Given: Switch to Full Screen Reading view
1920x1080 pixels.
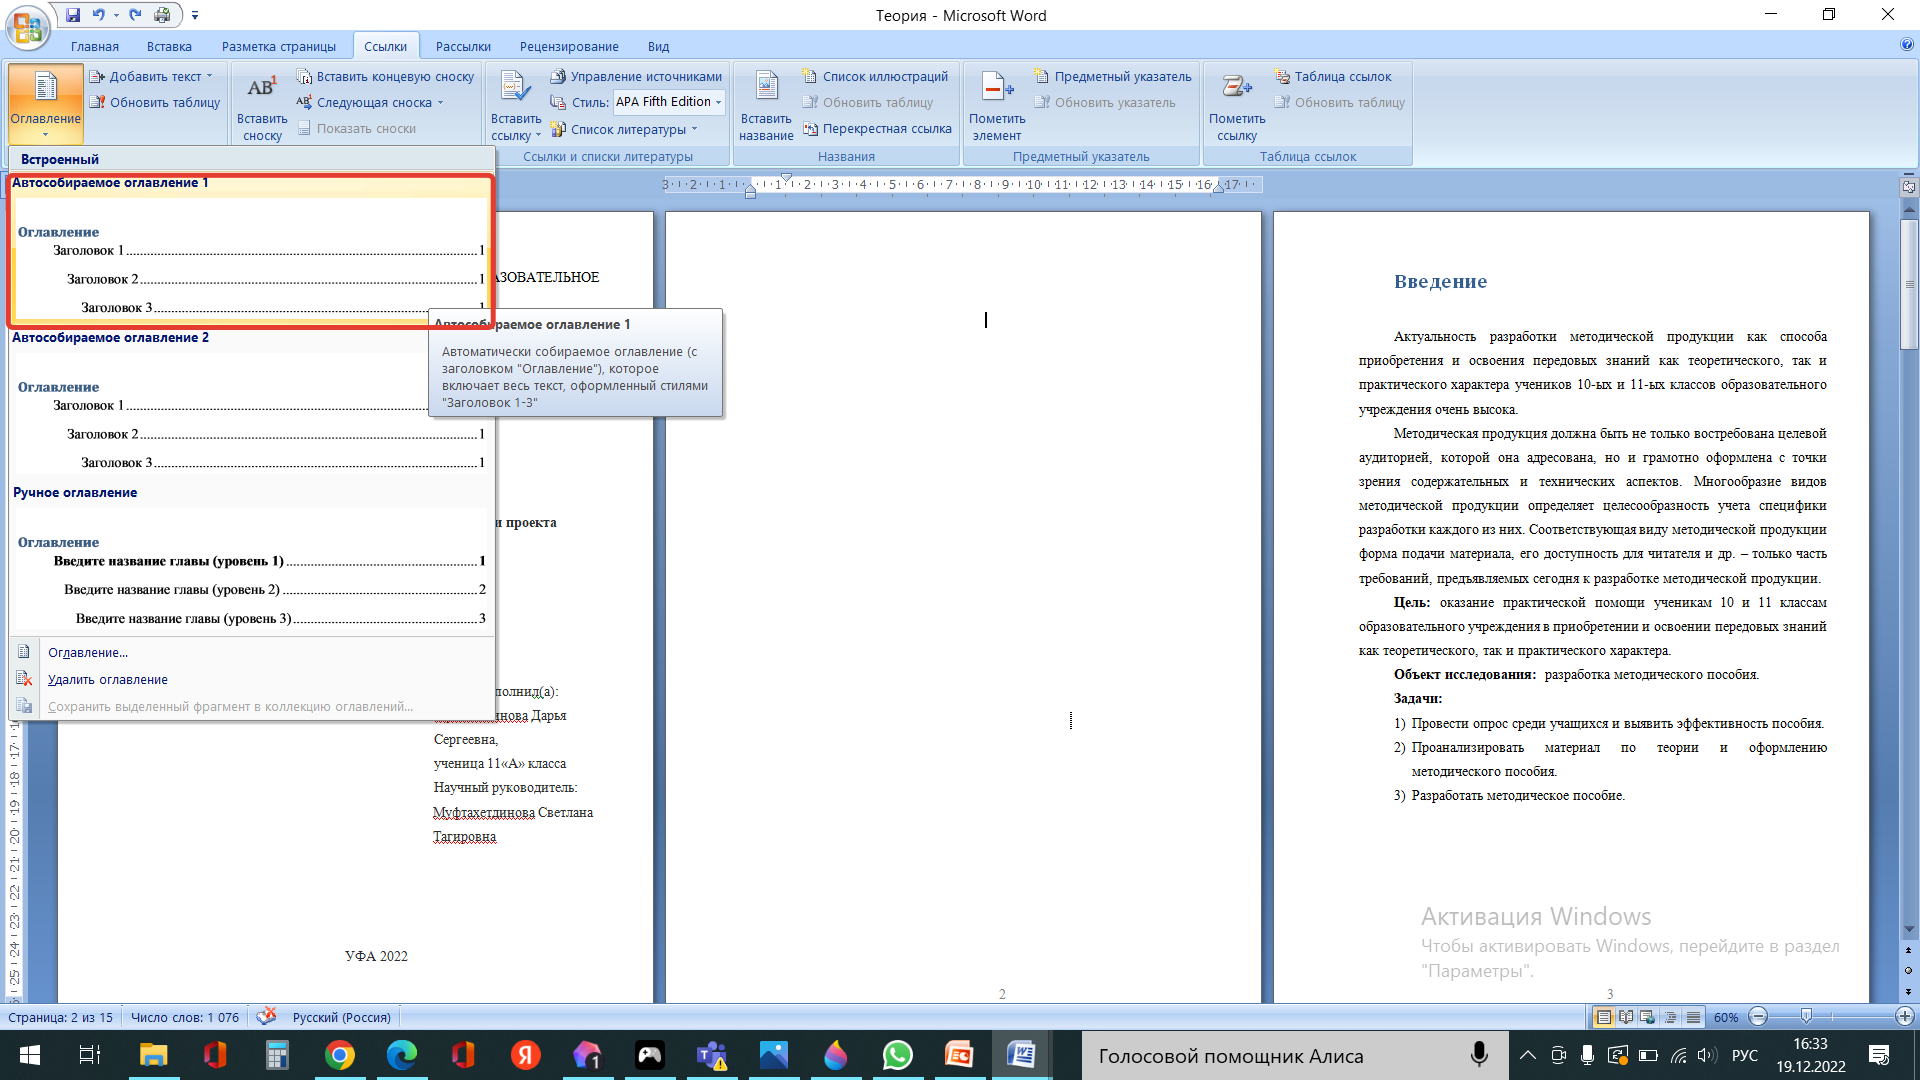Looking at the screenshot, I should coord(1626,1017).
